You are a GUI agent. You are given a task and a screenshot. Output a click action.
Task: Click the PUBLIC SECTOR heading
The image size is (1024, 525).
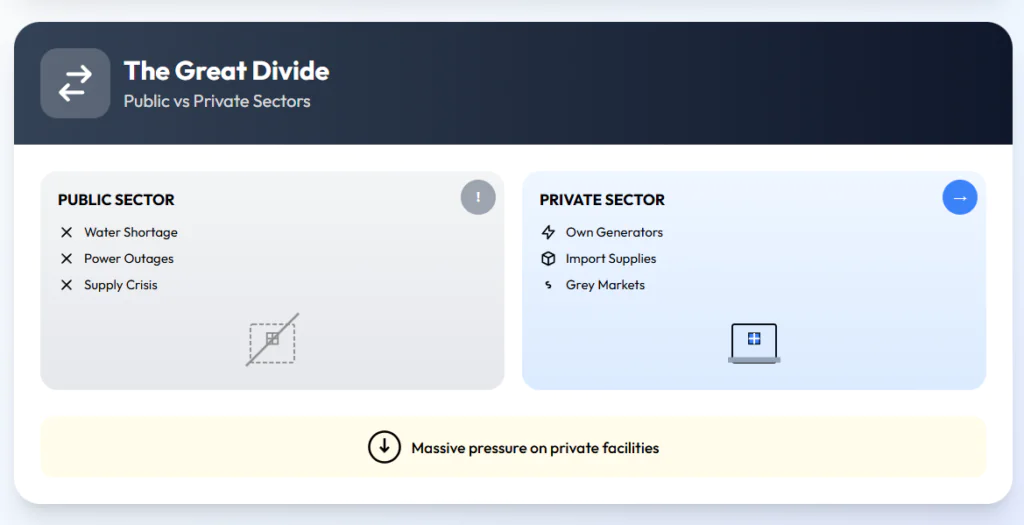point(116,200)
